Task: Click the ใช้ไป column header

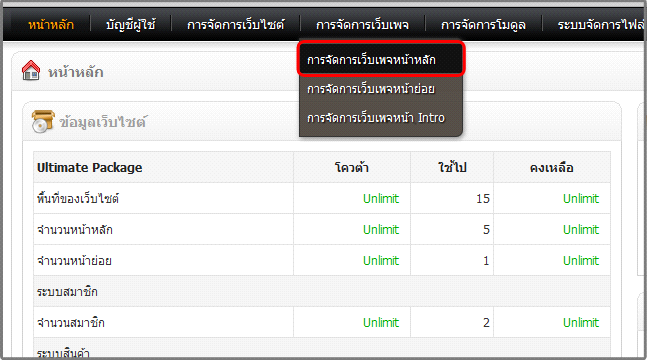Action: pos(452,167)
